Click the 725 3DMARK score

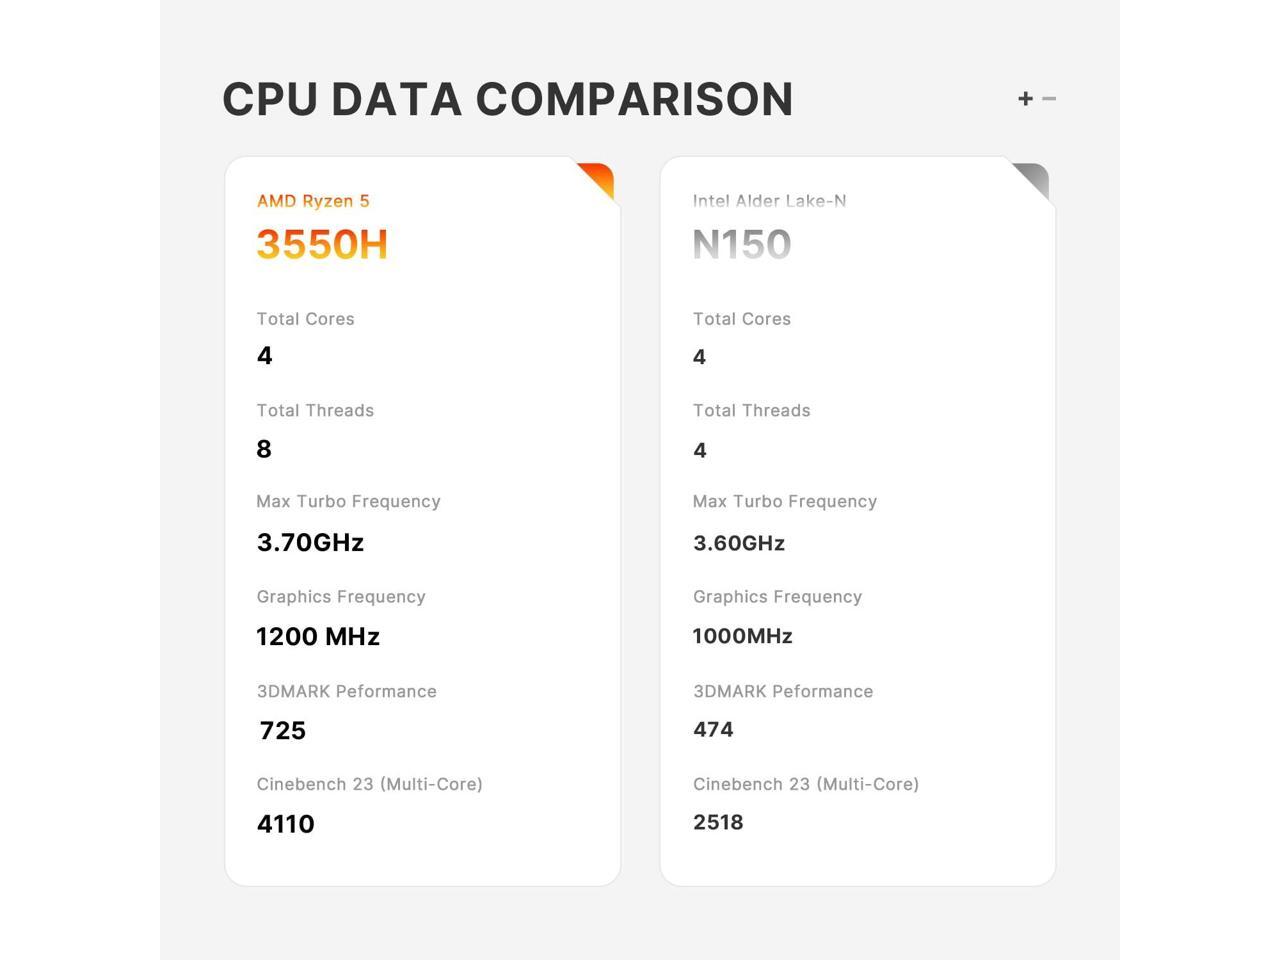(283, 730)
